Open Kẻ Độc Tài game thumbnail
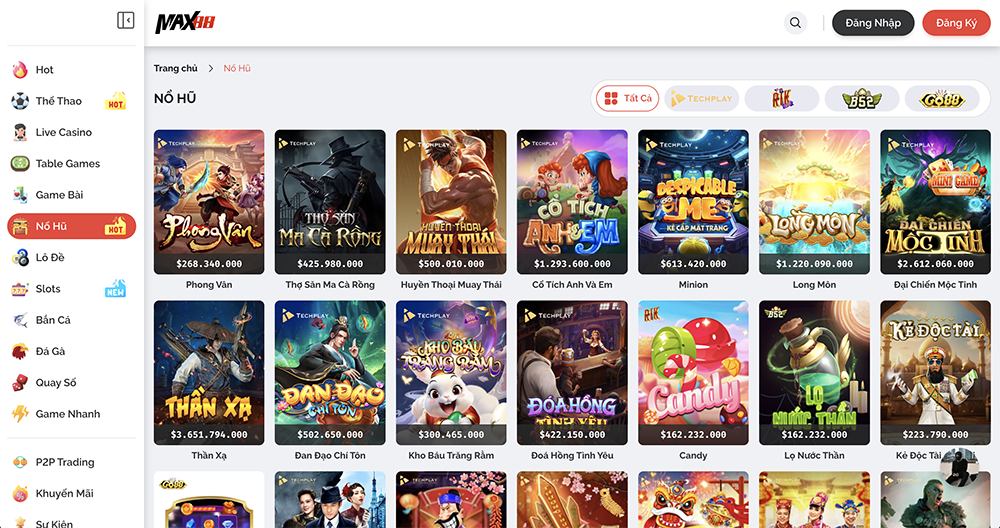This screenshot has width=1000, height=528. 936,373
